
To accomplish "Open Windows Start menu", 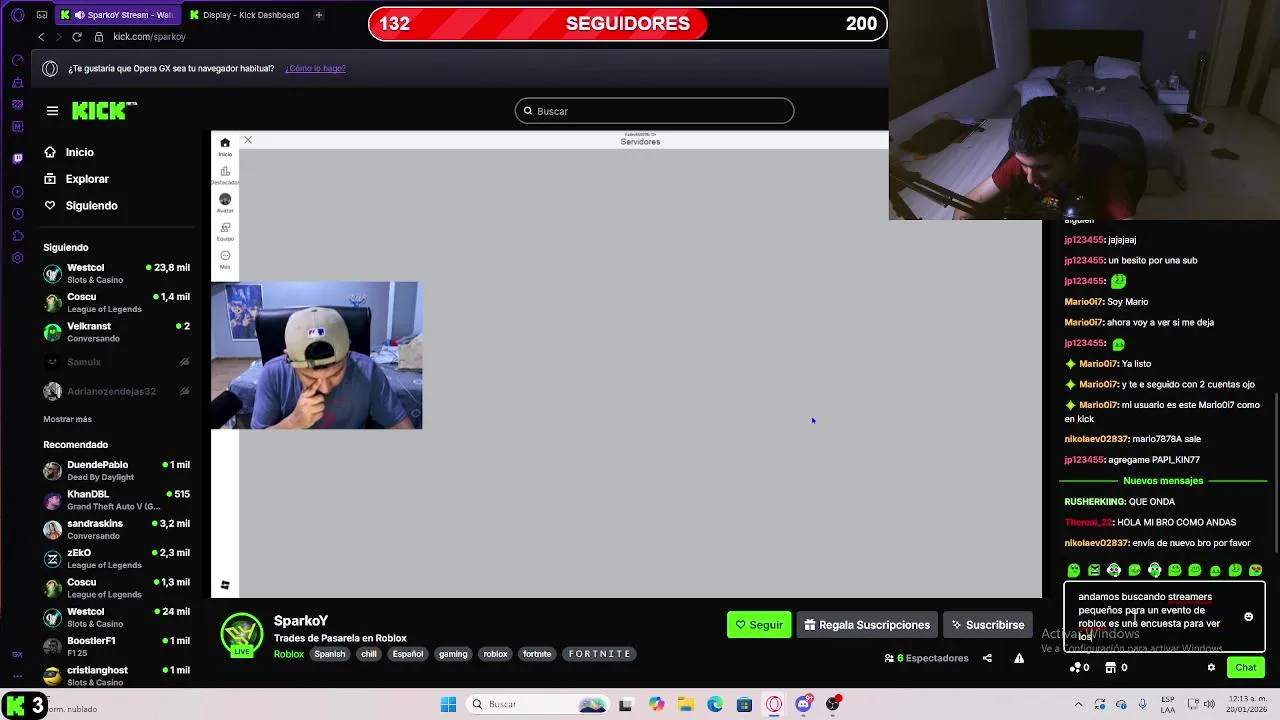I will 448,704.
